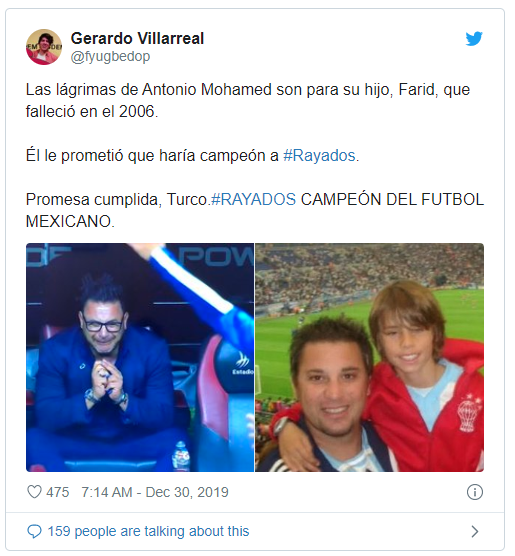
Task: Open the @fyugbedop handle
Action: pyautogui.click(x=110, y=57)
